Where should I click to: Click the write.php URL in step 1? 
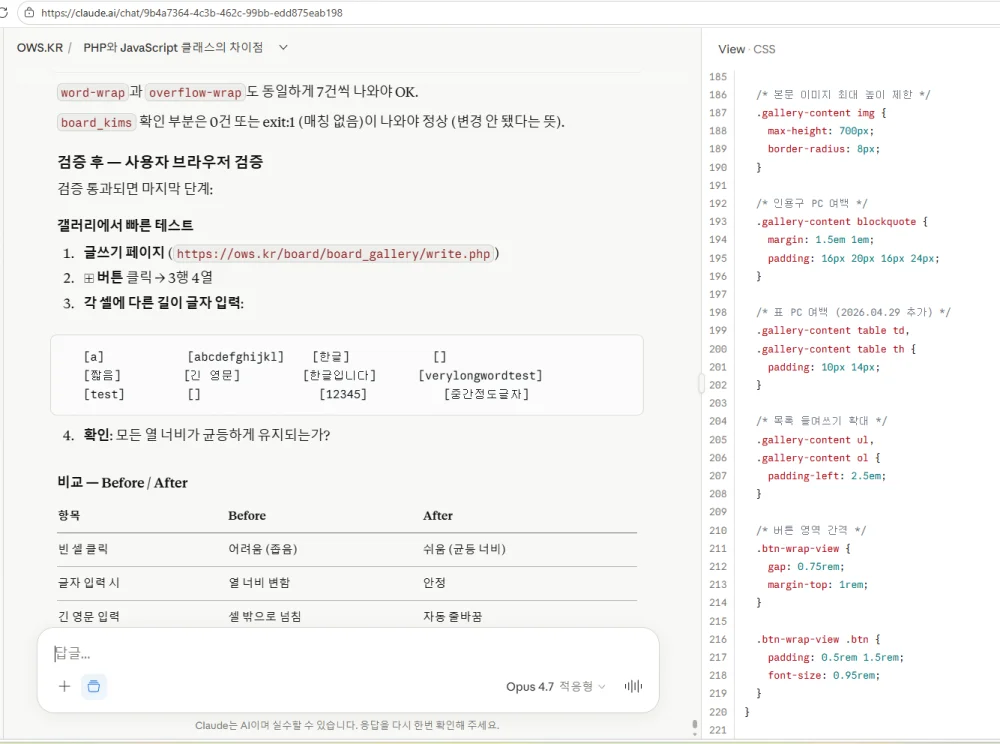pyautogui.click(x=334, y=254)
